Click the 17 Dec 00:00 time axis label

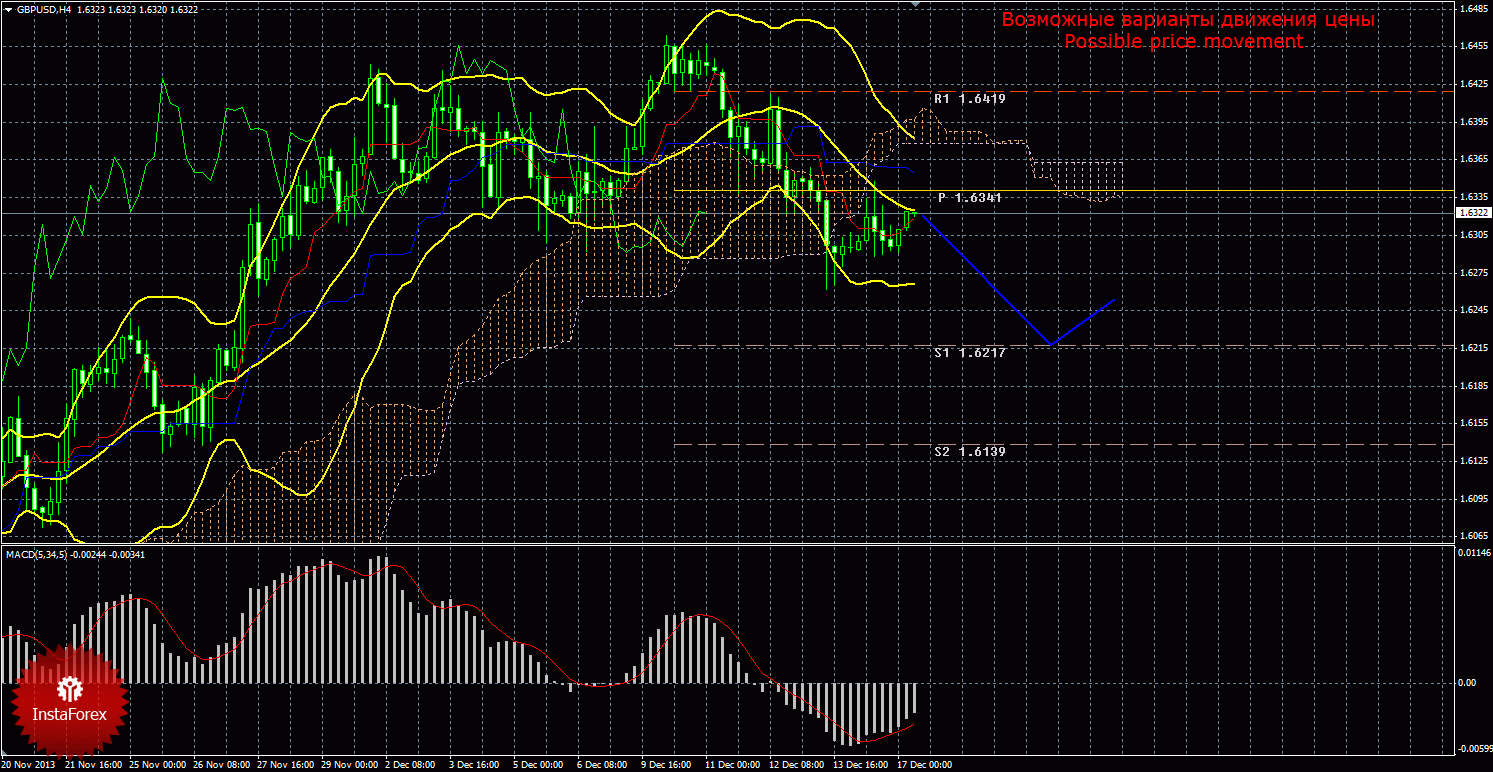point(925,765)
